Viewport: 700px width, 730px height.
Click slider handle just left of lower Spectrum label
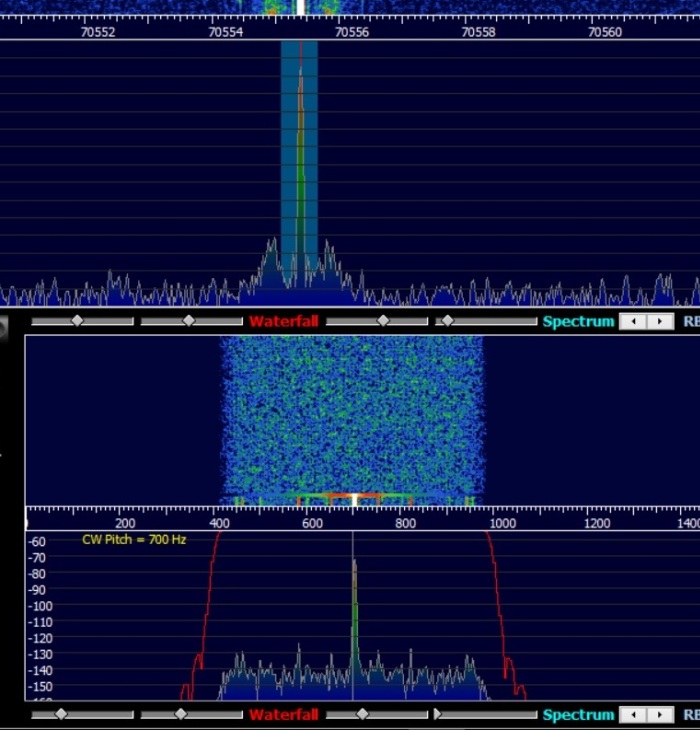[437, 714]
